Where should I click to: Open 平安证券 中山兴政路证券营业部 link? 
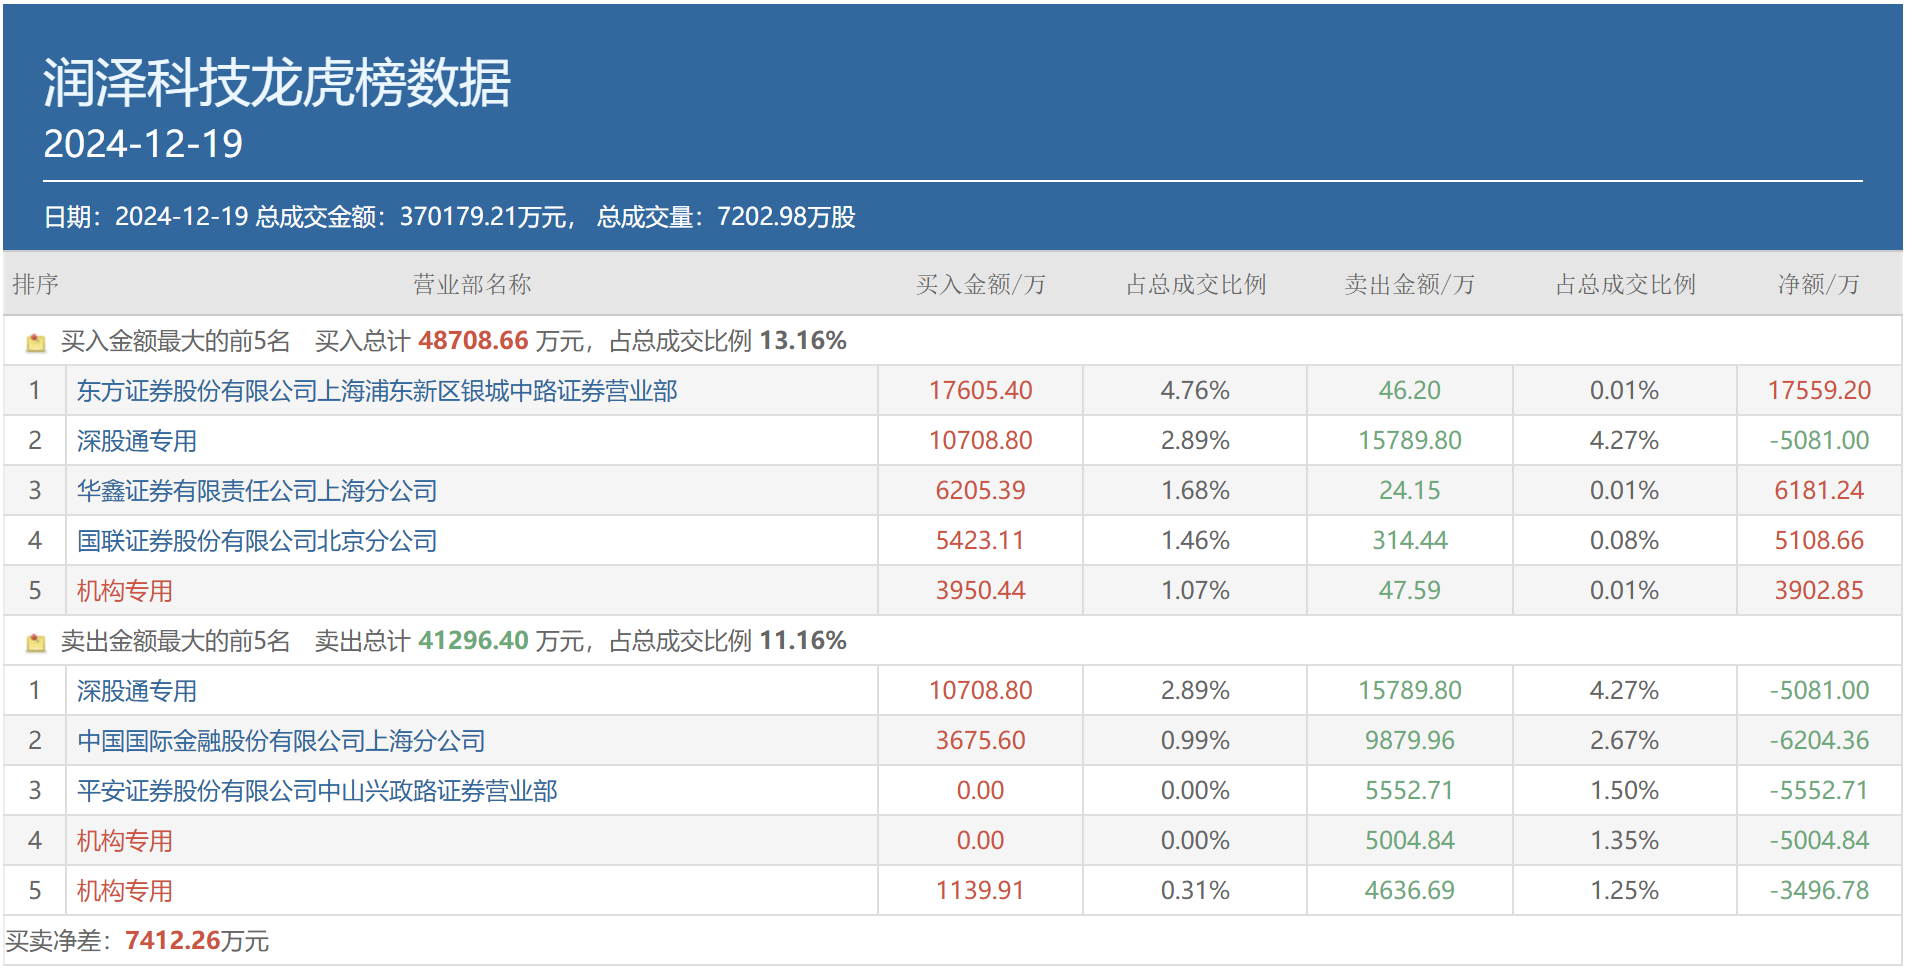click(x=316, y=791)
